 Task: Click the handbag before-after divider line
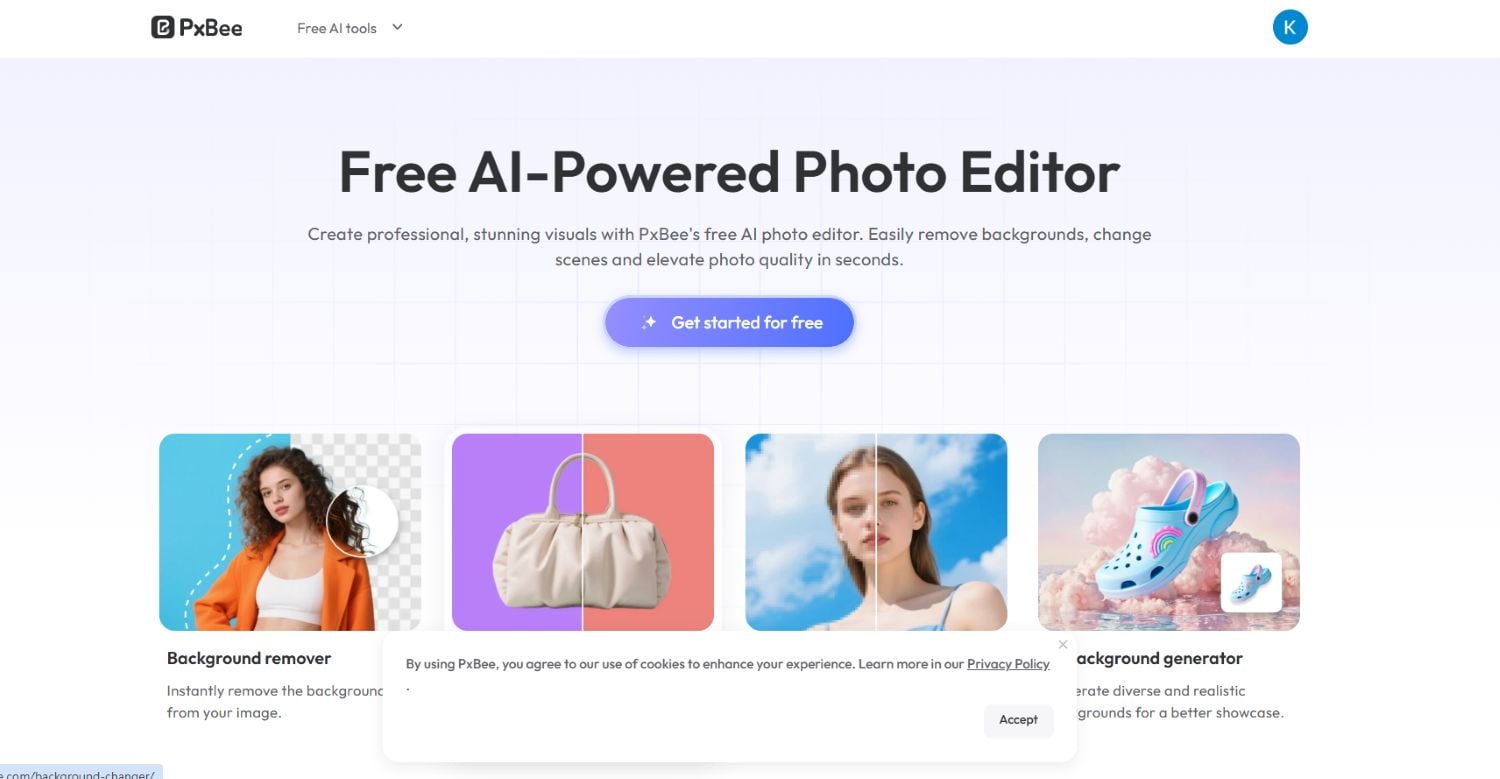583,532
